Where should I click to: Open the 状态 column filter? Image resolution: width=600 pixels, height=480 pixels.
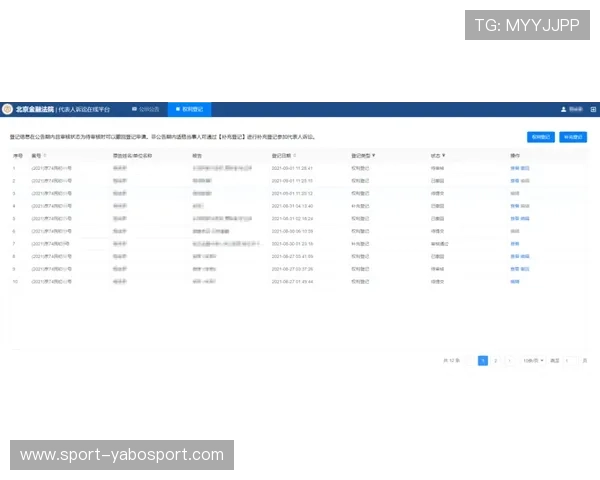(444, 156)
